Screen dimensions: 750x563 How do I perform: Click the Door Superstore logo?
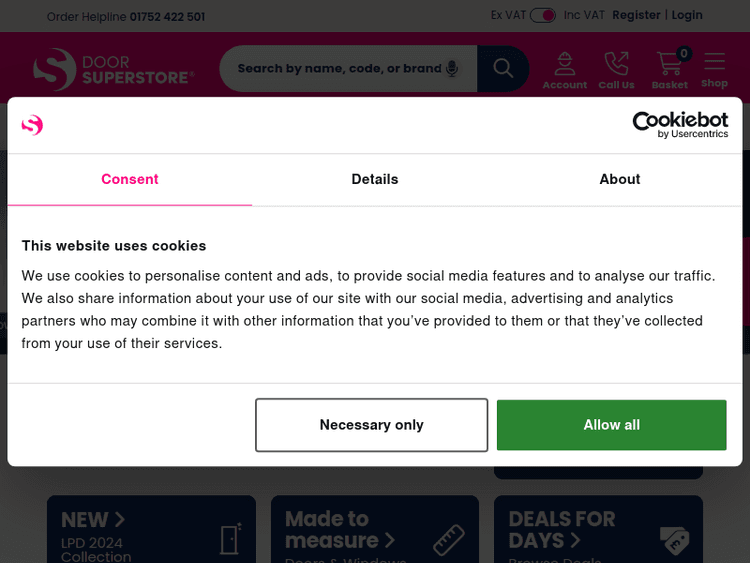point(112,69)
